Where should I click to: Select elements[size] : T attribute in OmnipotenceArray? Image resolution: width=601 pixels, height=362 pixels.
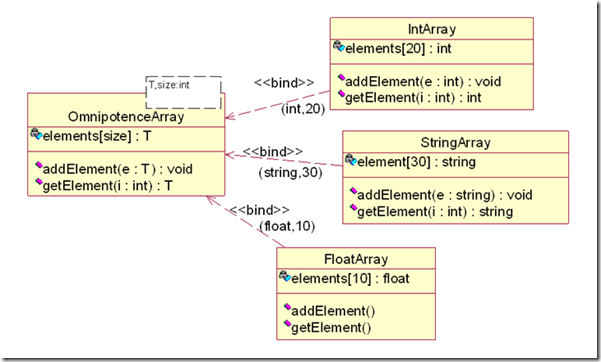(x=97, y=136)
